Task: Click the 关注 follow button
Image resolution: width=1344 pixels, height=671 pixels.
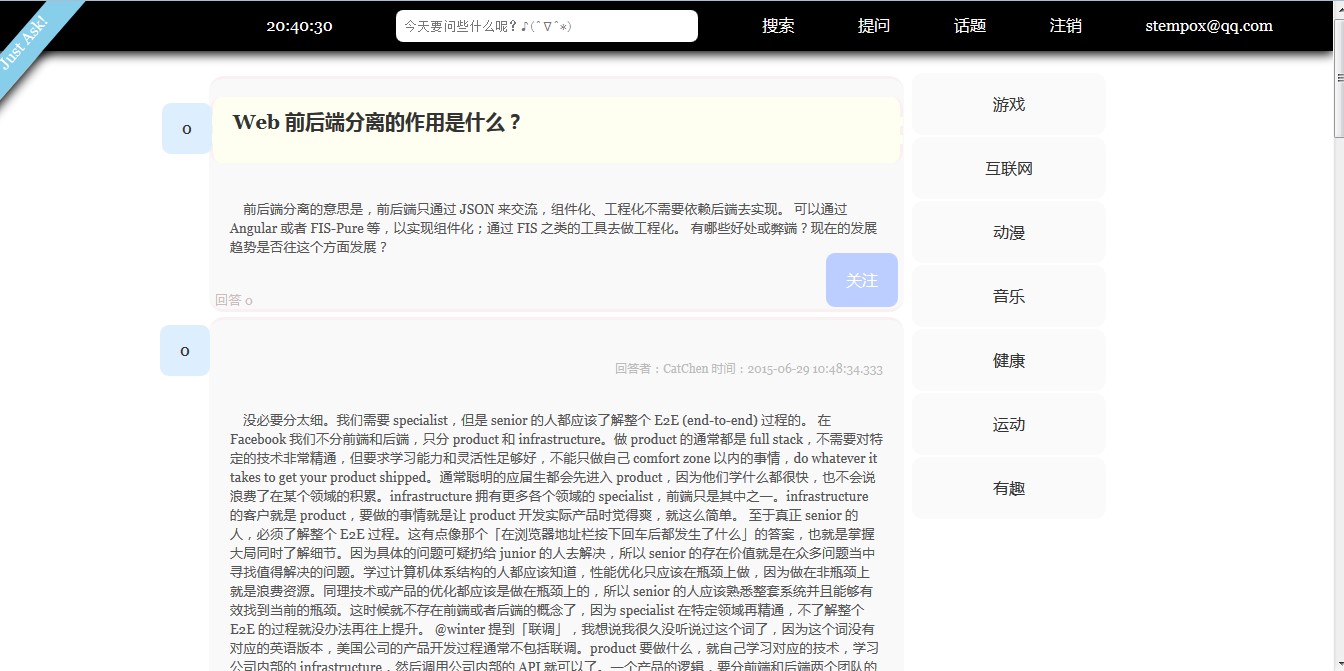Action: (x=862, y=280)
